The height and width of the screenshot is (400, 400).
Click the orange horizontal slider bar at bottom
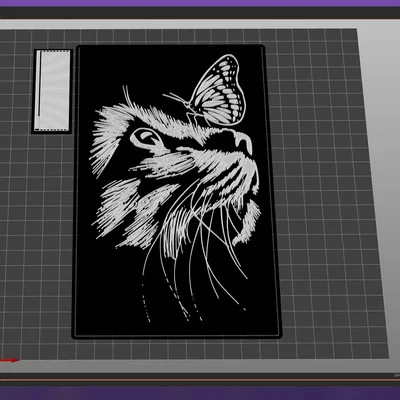pos(200,380)
